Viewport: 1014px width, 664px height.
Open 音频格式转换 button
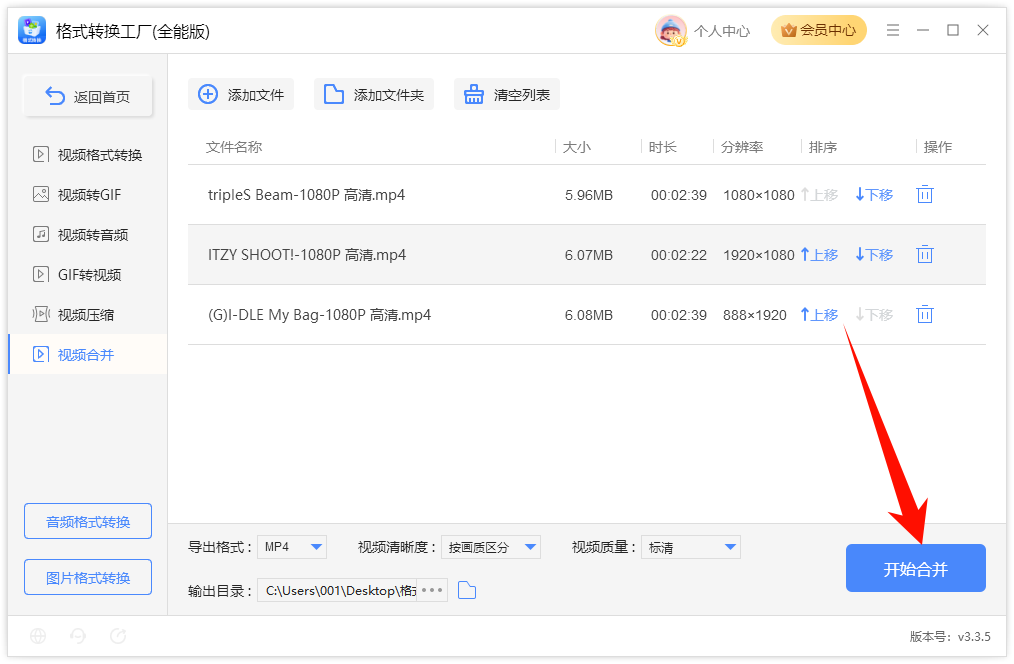(x=88, y=521)
